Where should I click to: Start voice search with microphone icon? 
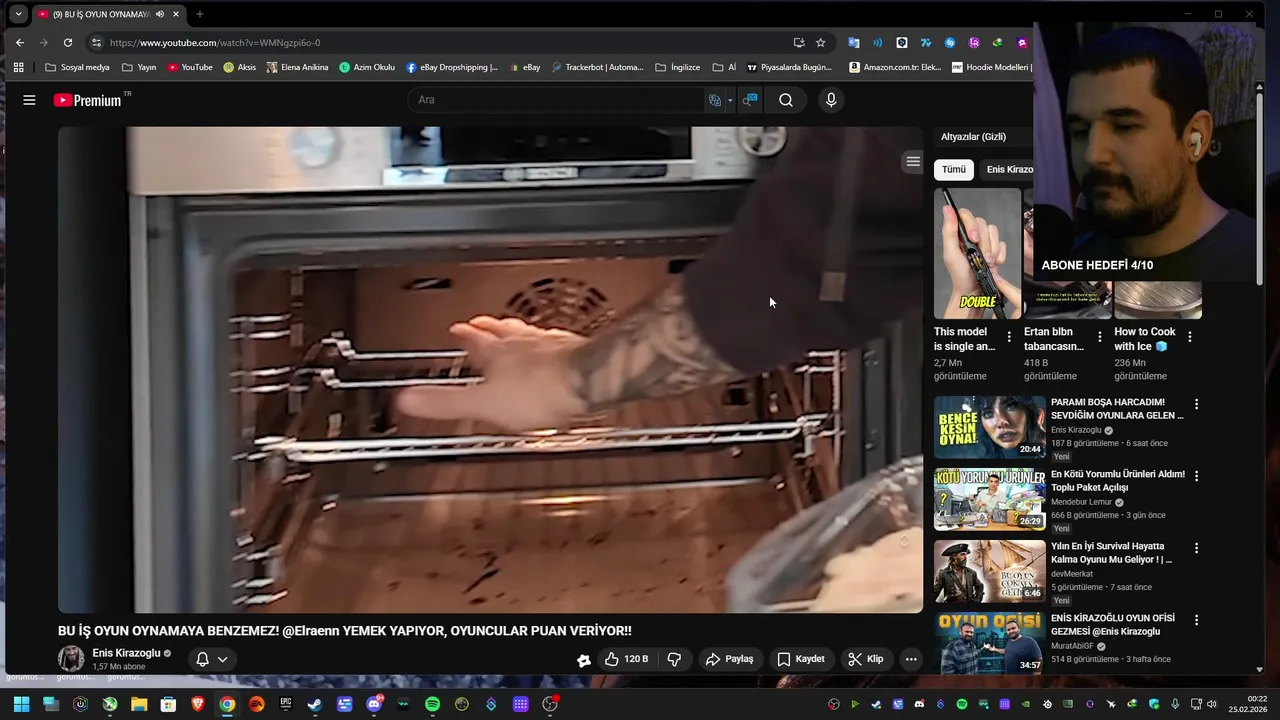pos(831,100)
